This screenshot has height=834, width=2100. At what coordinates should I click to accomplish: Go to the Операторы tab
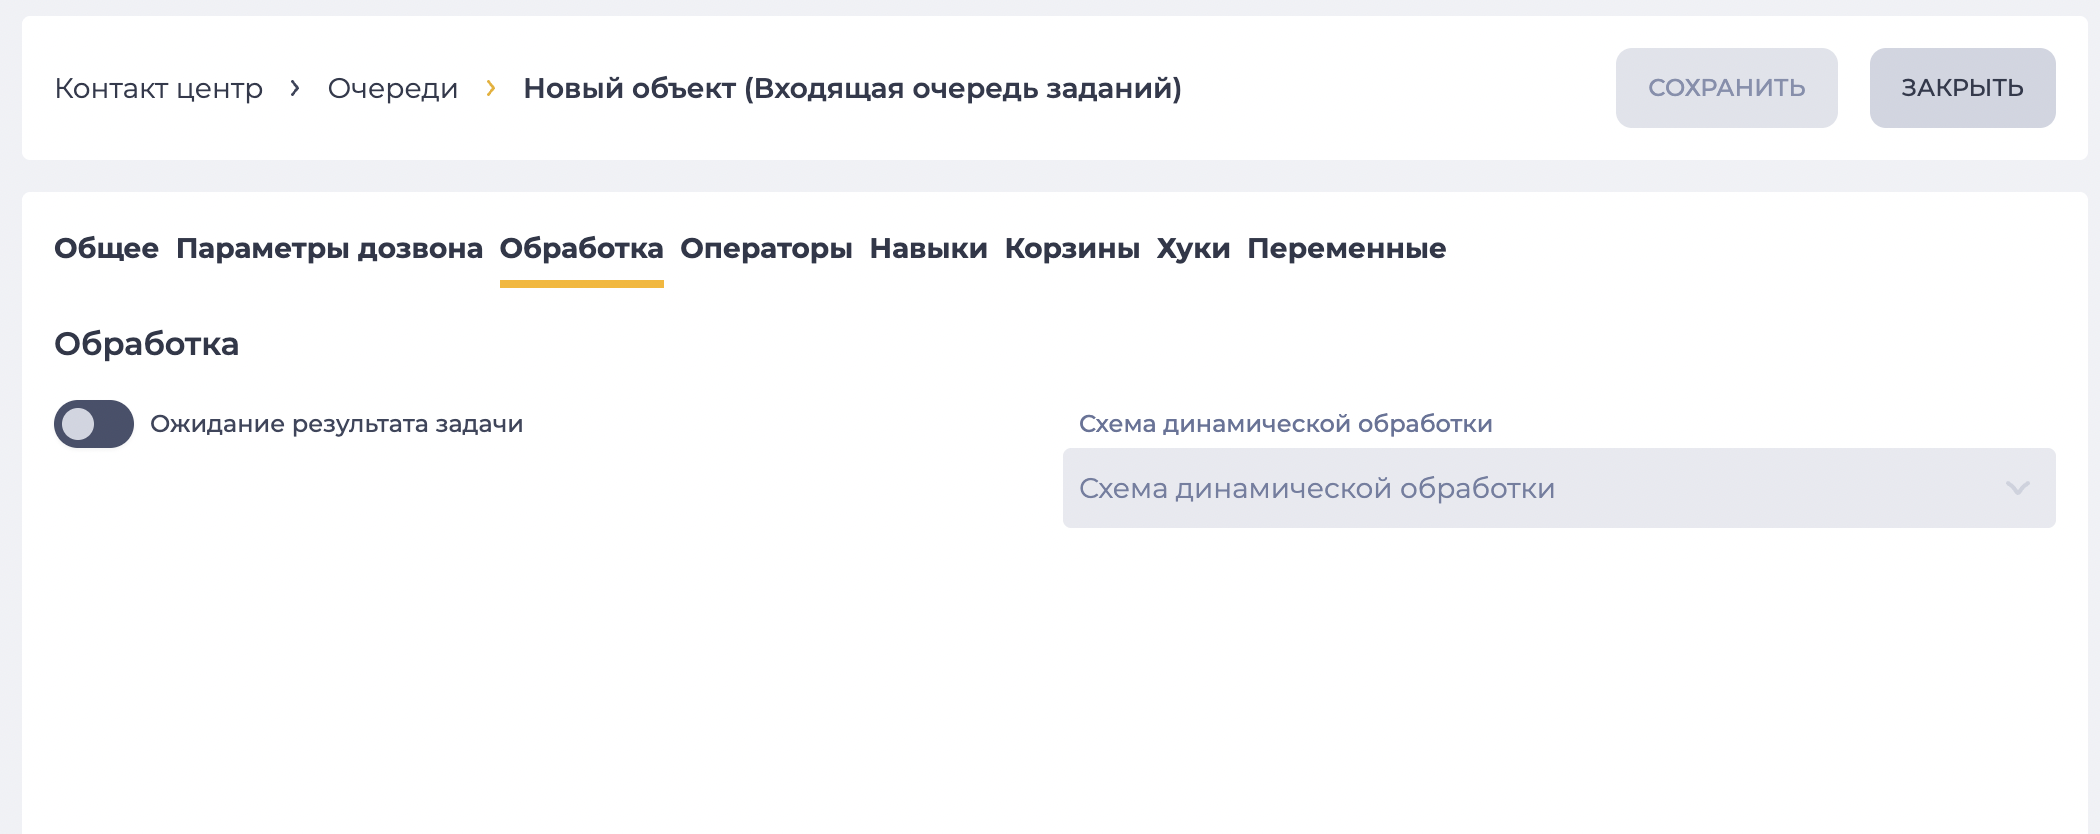click(x=766, y=248)
